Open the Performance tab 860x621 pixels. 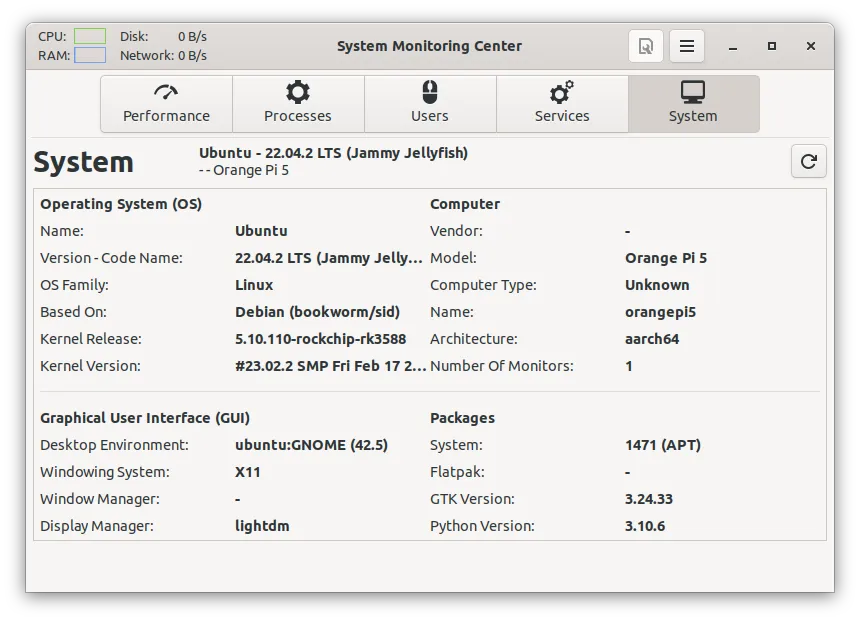coord(166,104)
